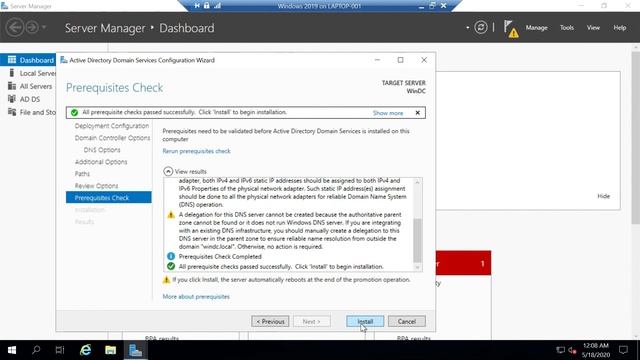Image resolution: width=640 pixels, height=360 pixels.
Task: Open More about prerequisites link
Action: point(196,297)
